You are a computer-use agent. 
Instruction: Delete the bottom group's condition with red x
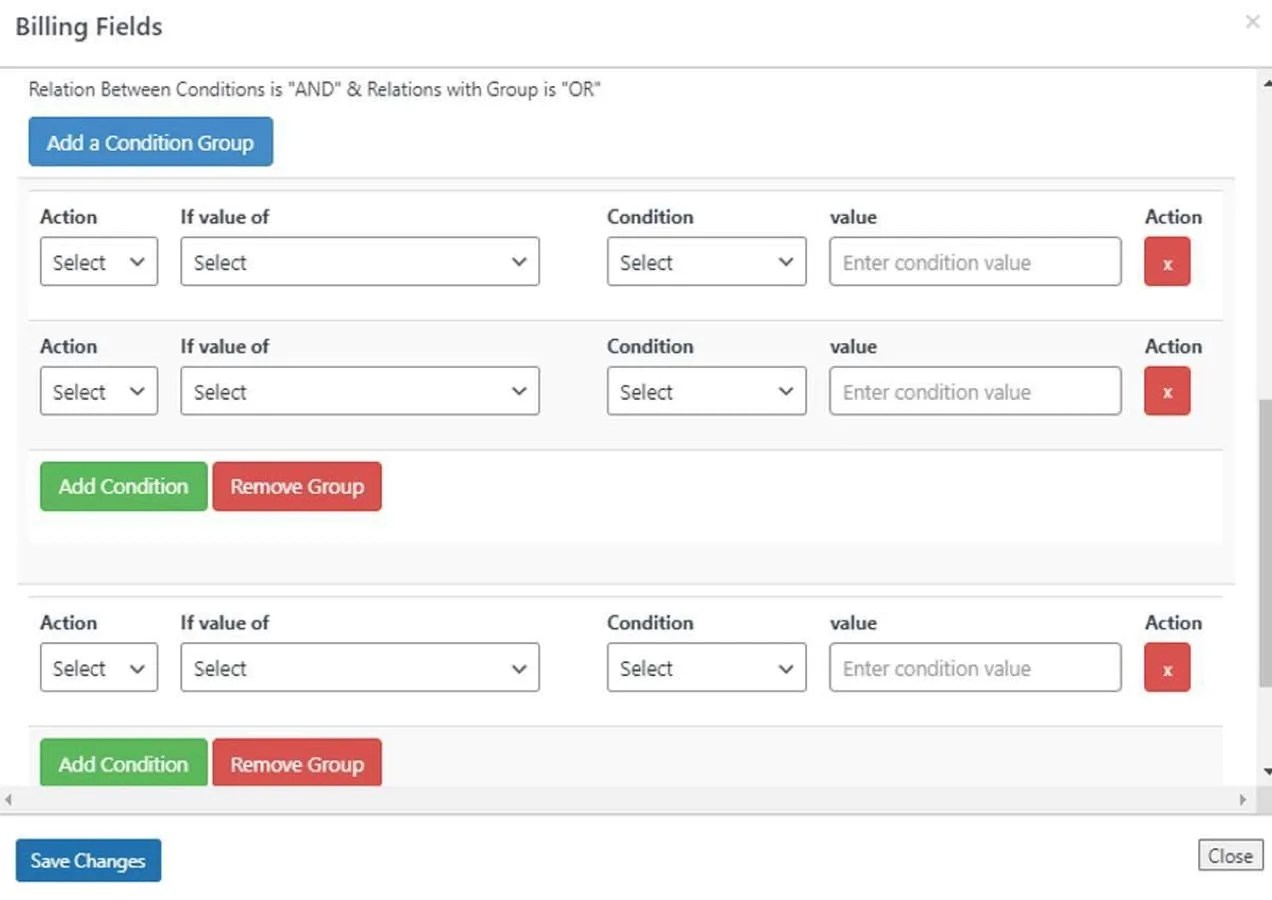pos(1166,667)
